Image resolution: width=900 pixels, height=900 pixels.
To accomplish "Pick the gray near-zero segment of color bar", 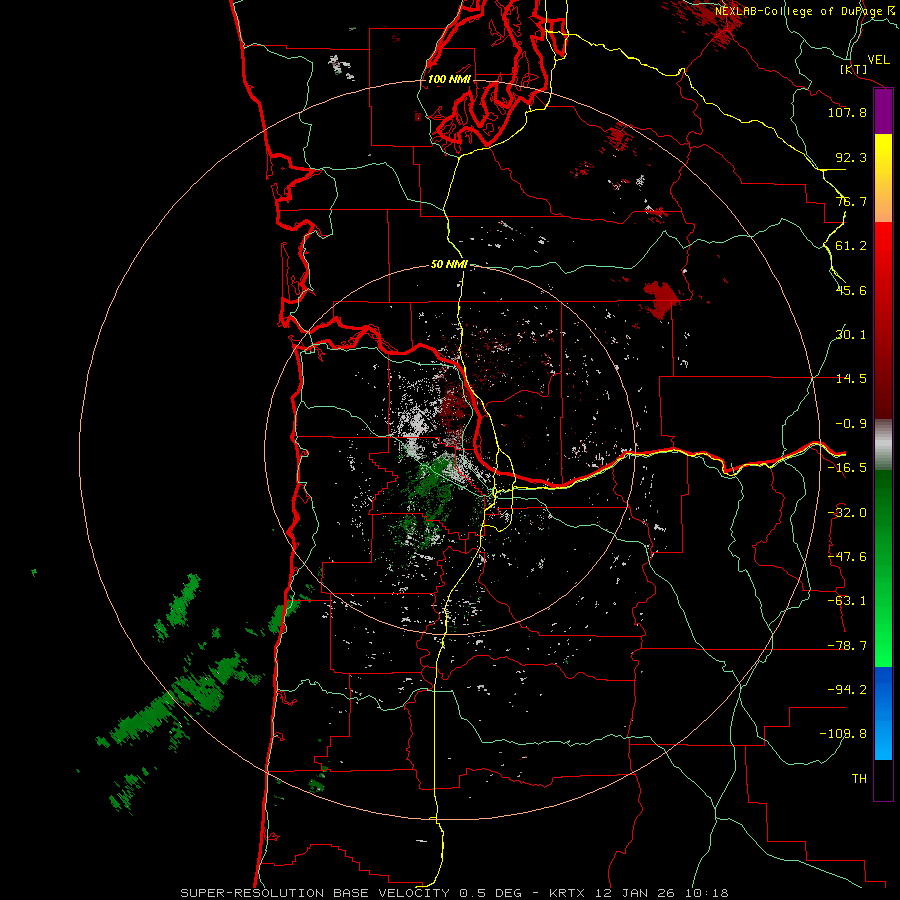I will click(x=883, y=445).
